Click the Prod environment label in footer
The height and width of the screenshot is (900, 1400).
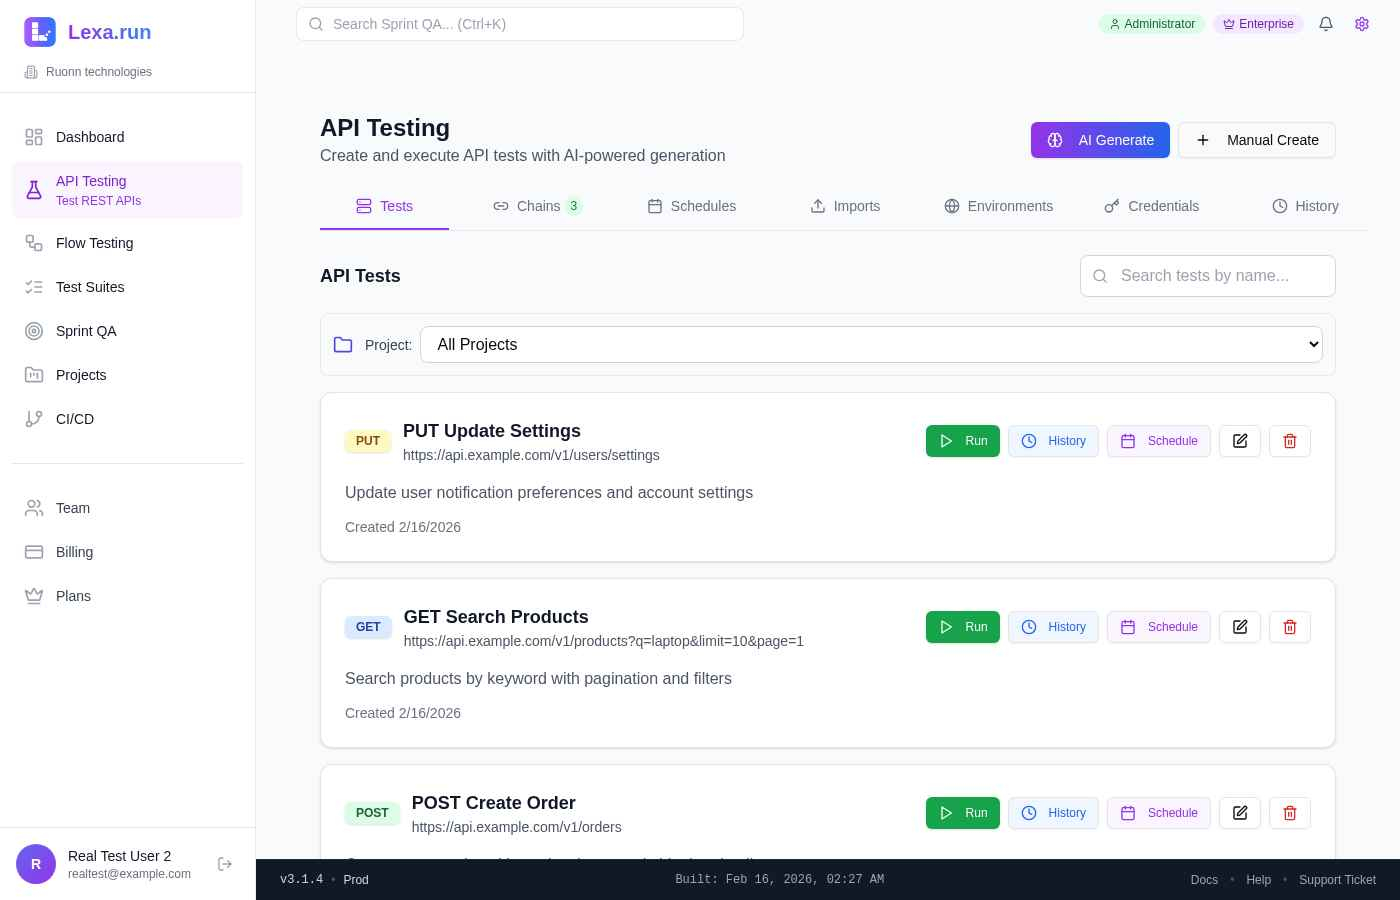tap(356, 880)
